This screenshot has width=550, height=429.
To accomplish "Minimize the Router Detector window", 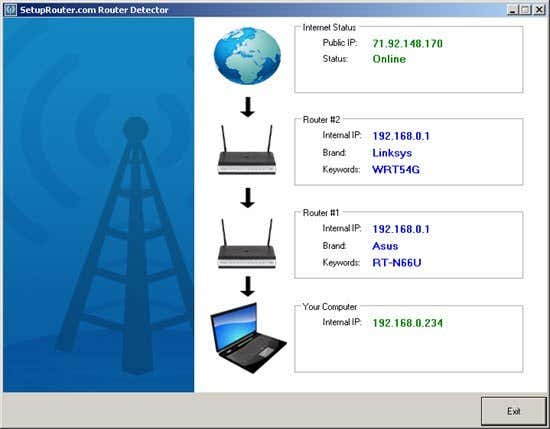I will click(x=513, y=9).
